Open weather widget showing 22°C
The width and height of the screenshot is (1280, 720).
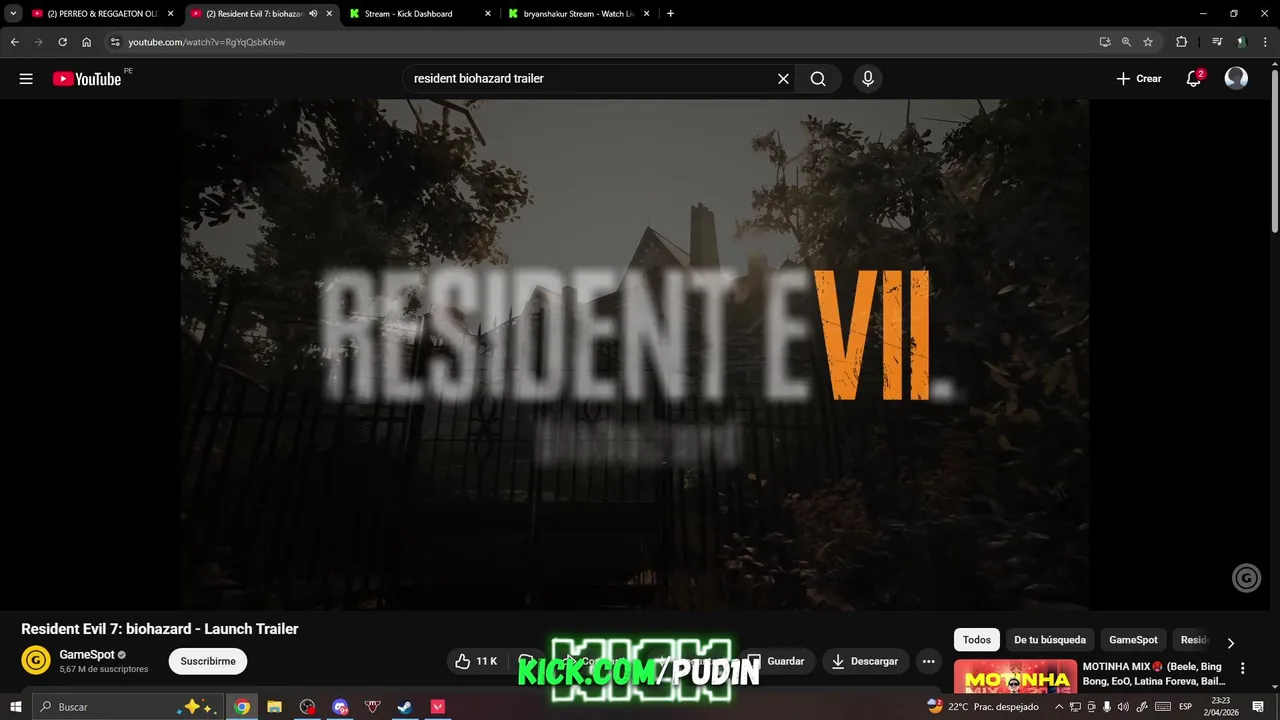click(983, 707)
